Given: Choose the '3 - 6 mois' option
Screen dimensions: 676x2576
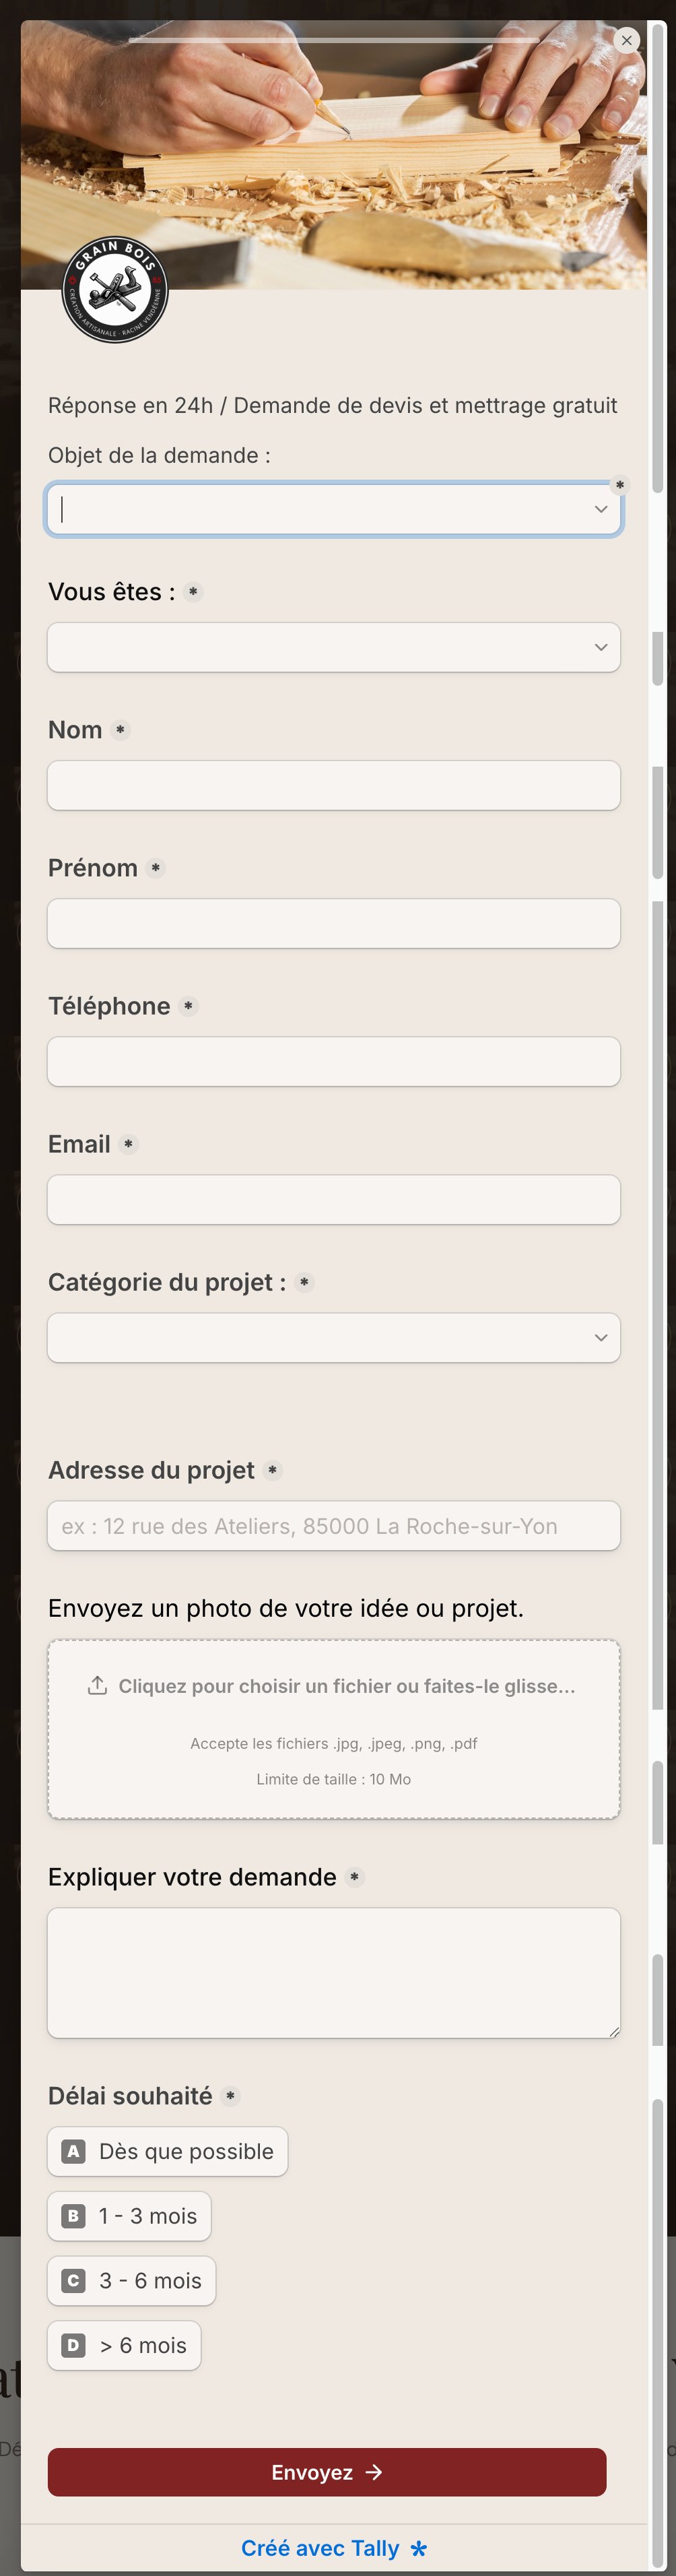Looking at the screenshot, I should [x=132, y=2281].
